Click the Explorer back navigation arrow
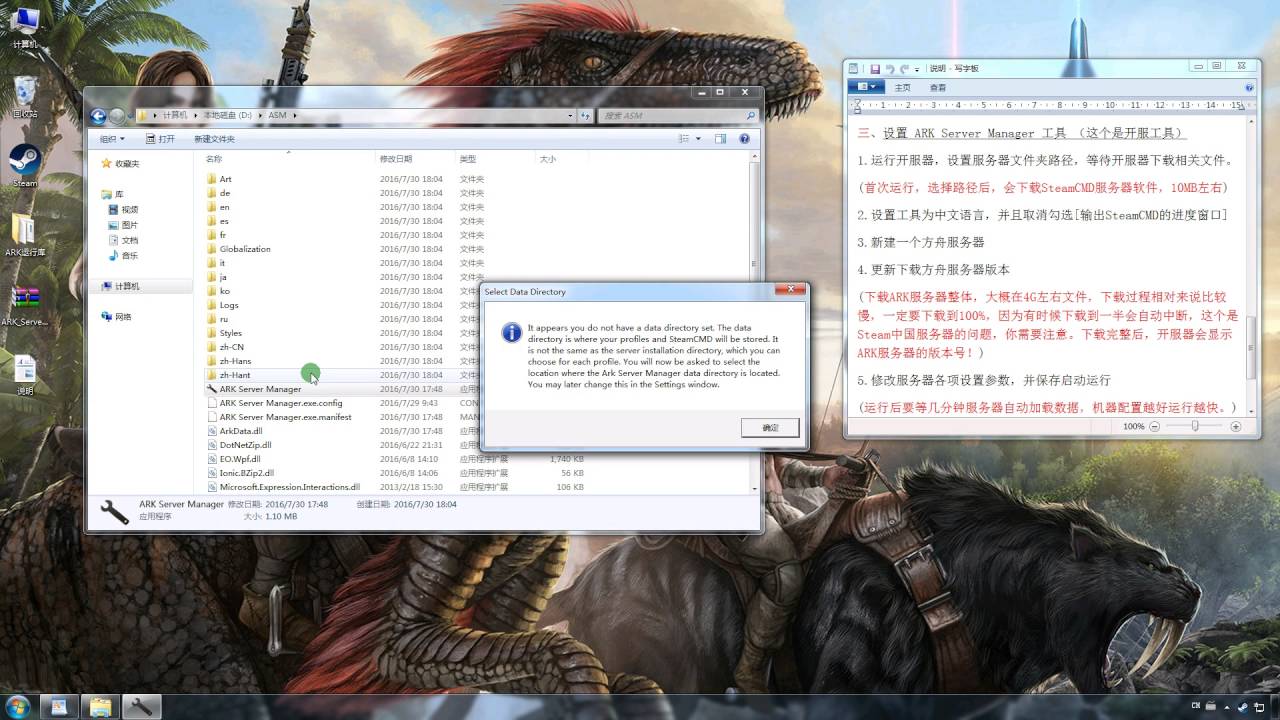 pos(100,115)
